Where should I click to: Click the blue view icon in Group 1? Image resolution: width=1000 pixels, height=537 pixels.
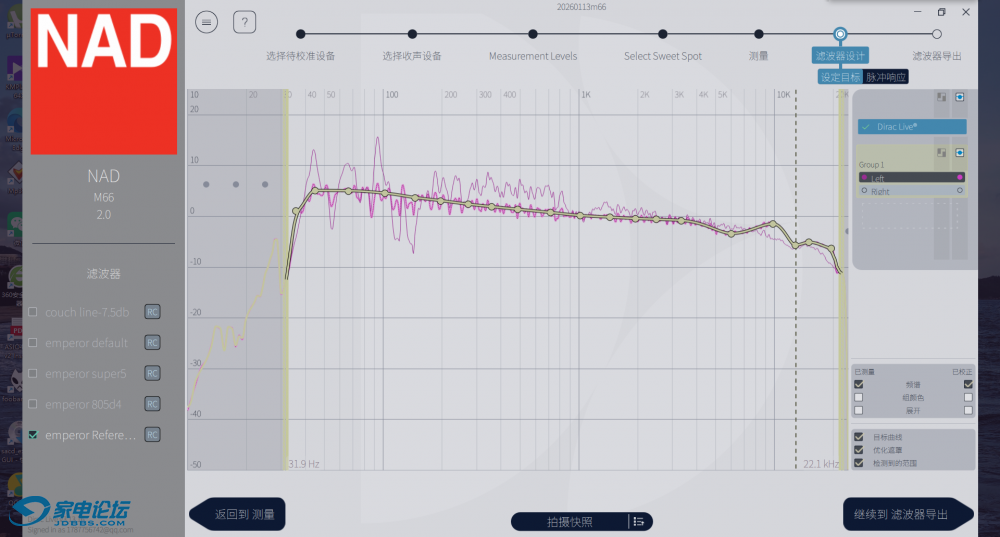959,152
